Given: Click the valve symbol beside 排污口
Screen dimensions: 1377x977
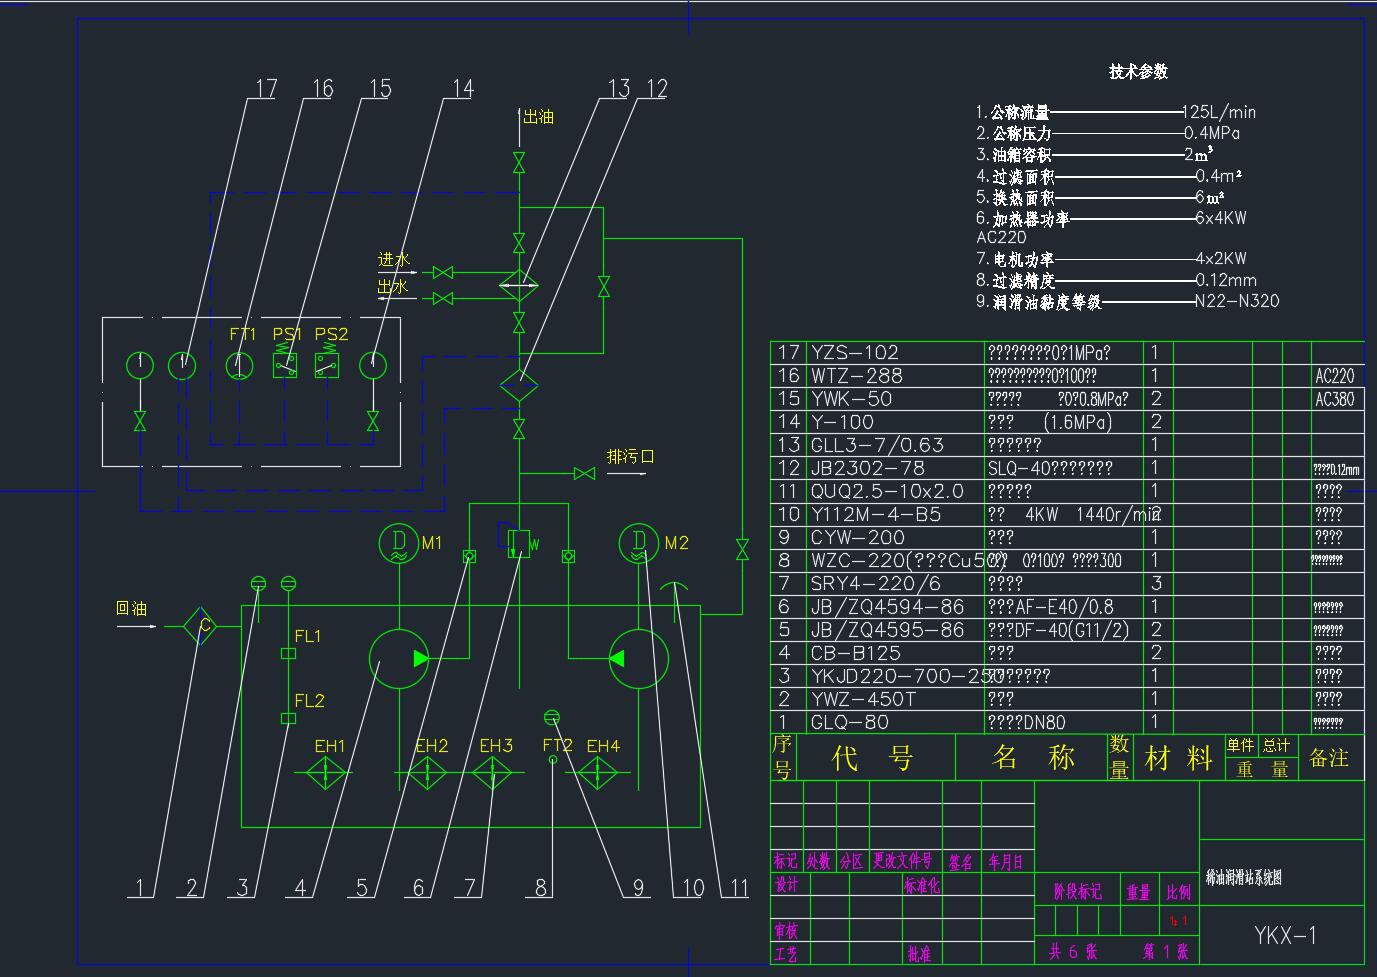Looking at the screenshot, I should click(x=585, y=473).
